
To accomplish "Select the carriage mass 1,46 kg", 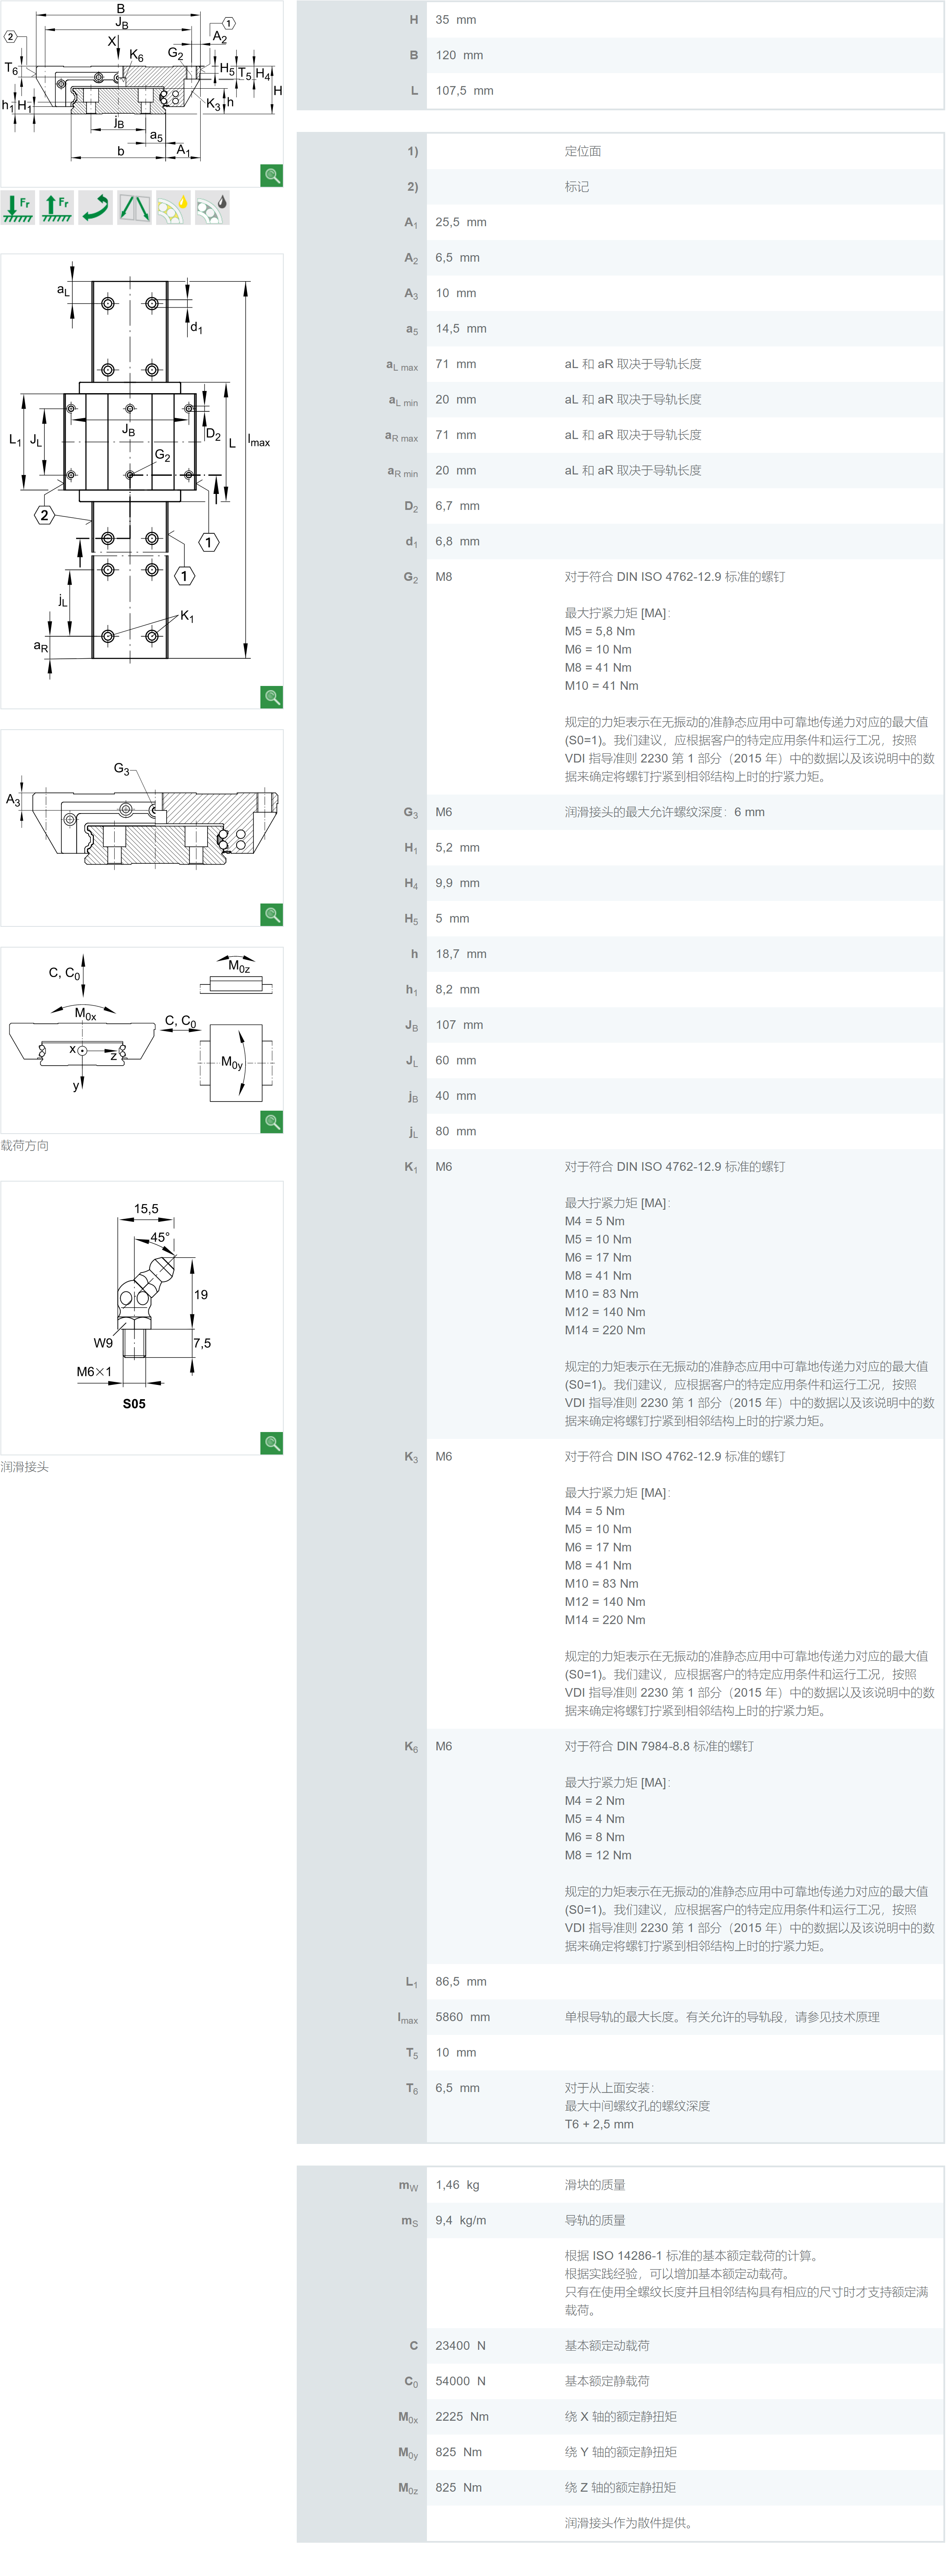I will click(x=458, y=2185).
